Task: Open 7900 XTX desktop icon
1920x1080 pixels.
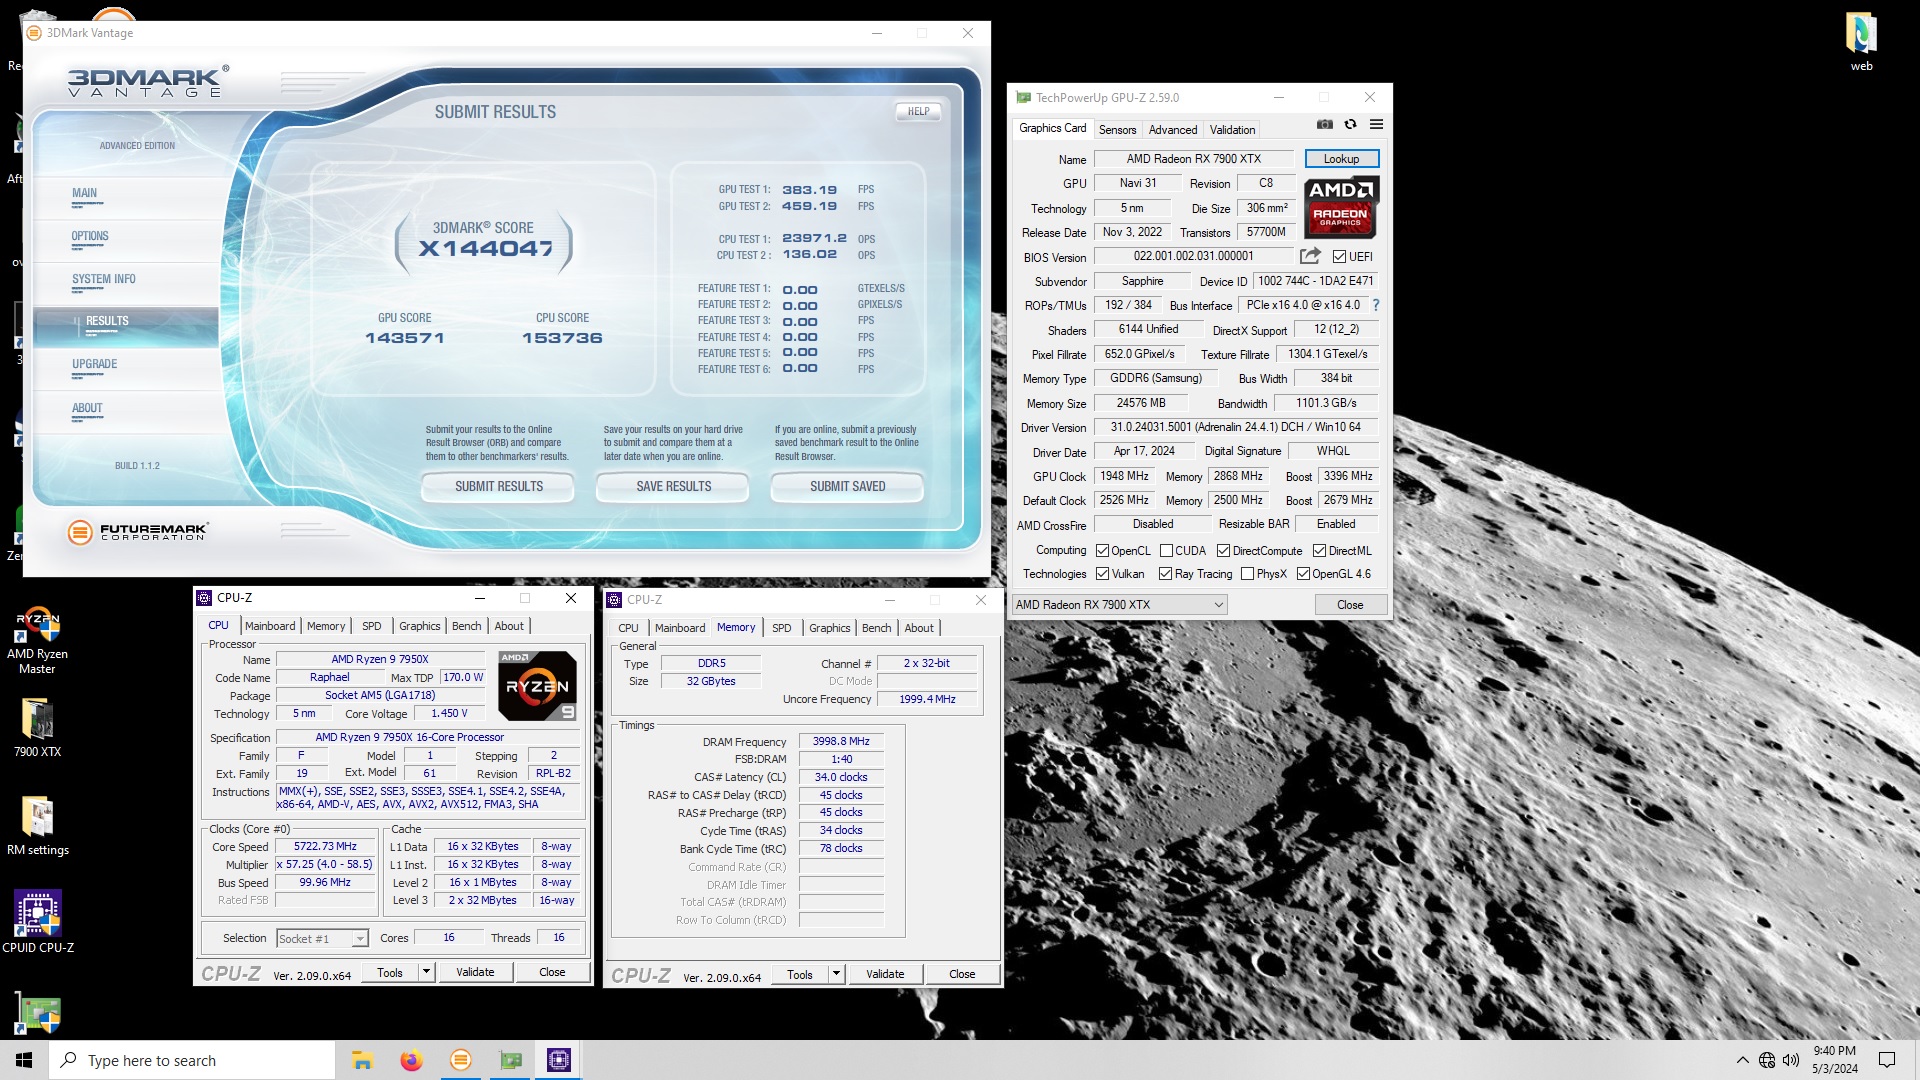Action: coord(37,727)
